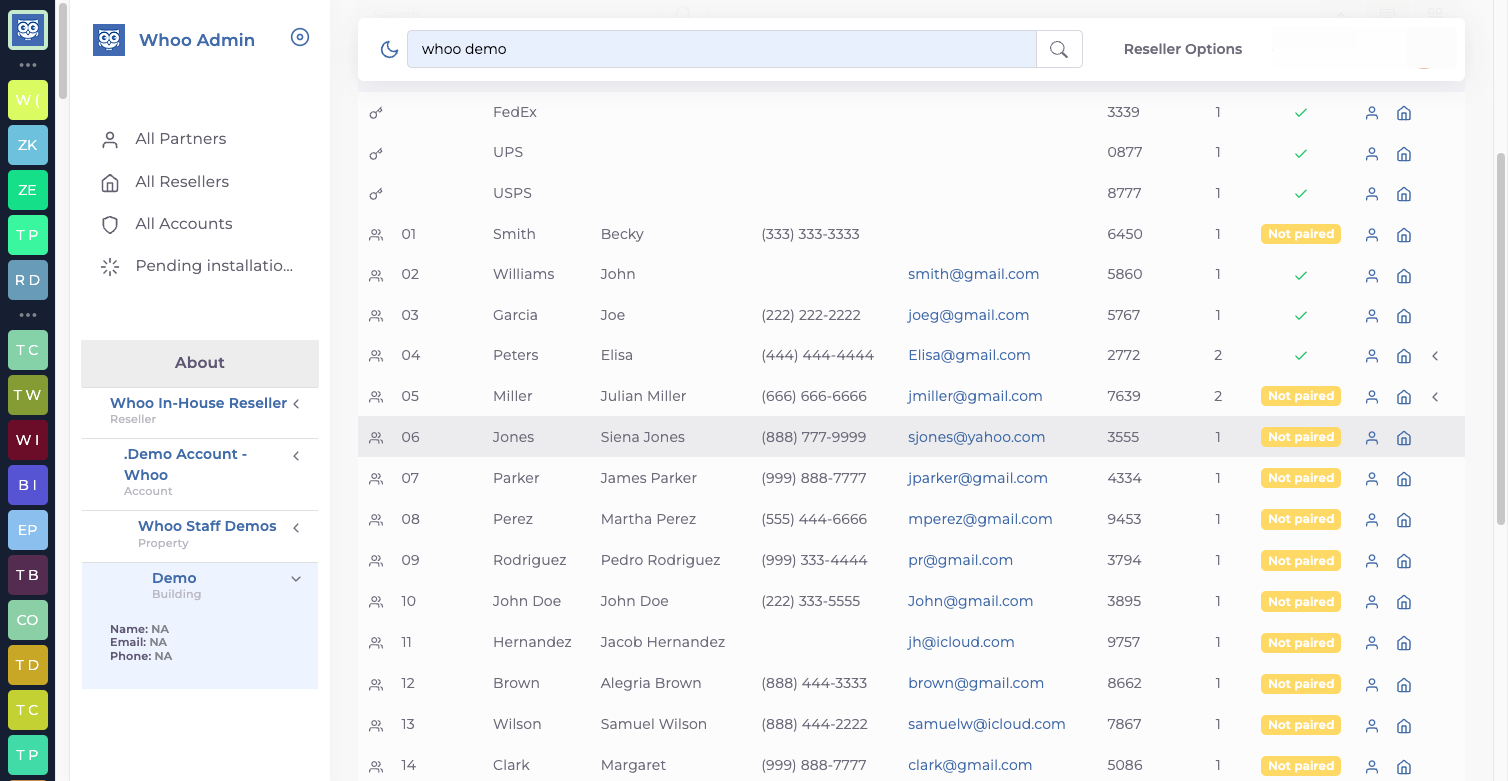Expand row chevron for Peters Elisa
Screen dimensions: 1508x781
coord(1435,356)
